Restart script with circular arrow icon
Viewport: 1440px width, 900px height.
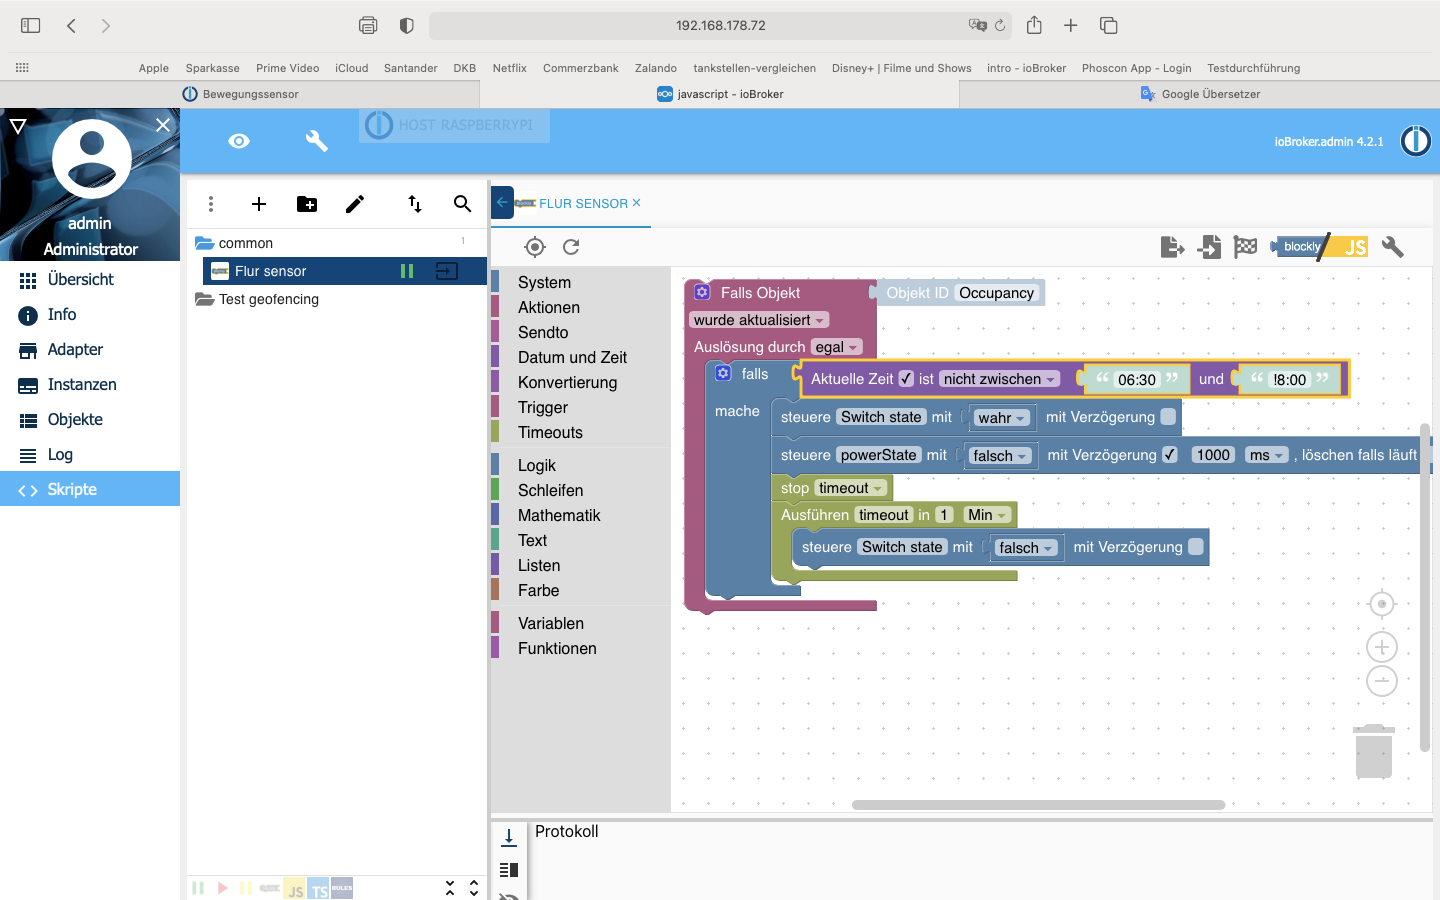click(x=571, y=247)
